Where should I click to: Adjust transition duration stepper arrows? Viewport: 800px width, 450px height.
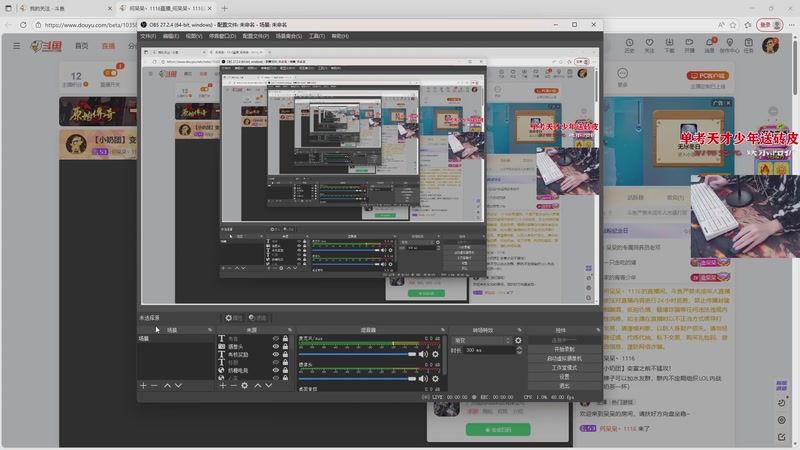519,351
